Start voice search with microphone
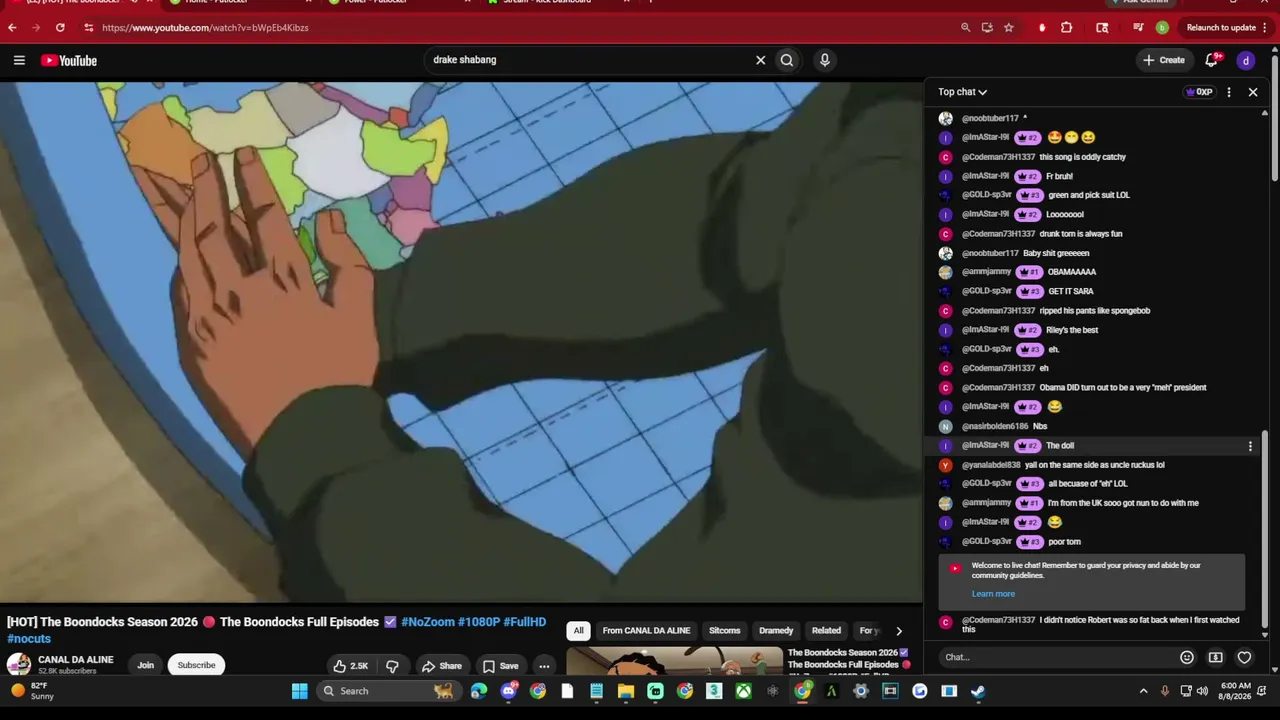Image resolution: width=1280 pixels, height=720 pixels. click(824, 60)
